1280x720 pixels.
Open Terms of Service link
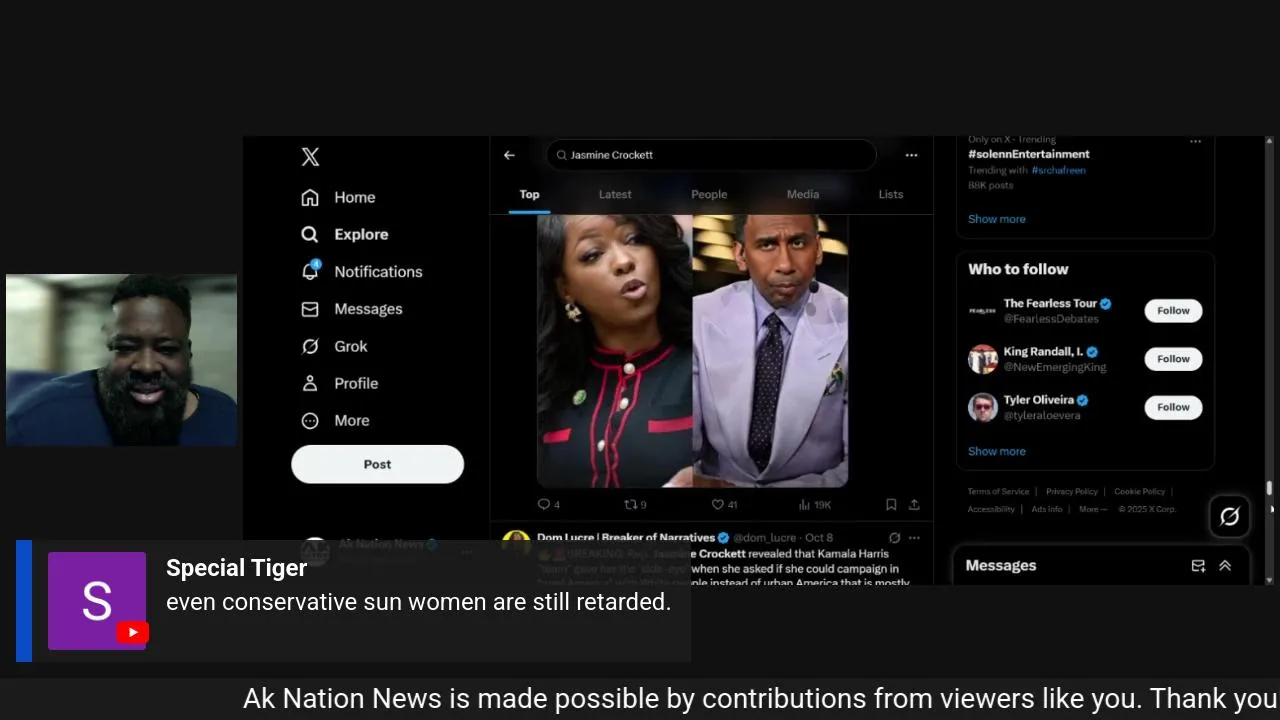tap(998, 492)
